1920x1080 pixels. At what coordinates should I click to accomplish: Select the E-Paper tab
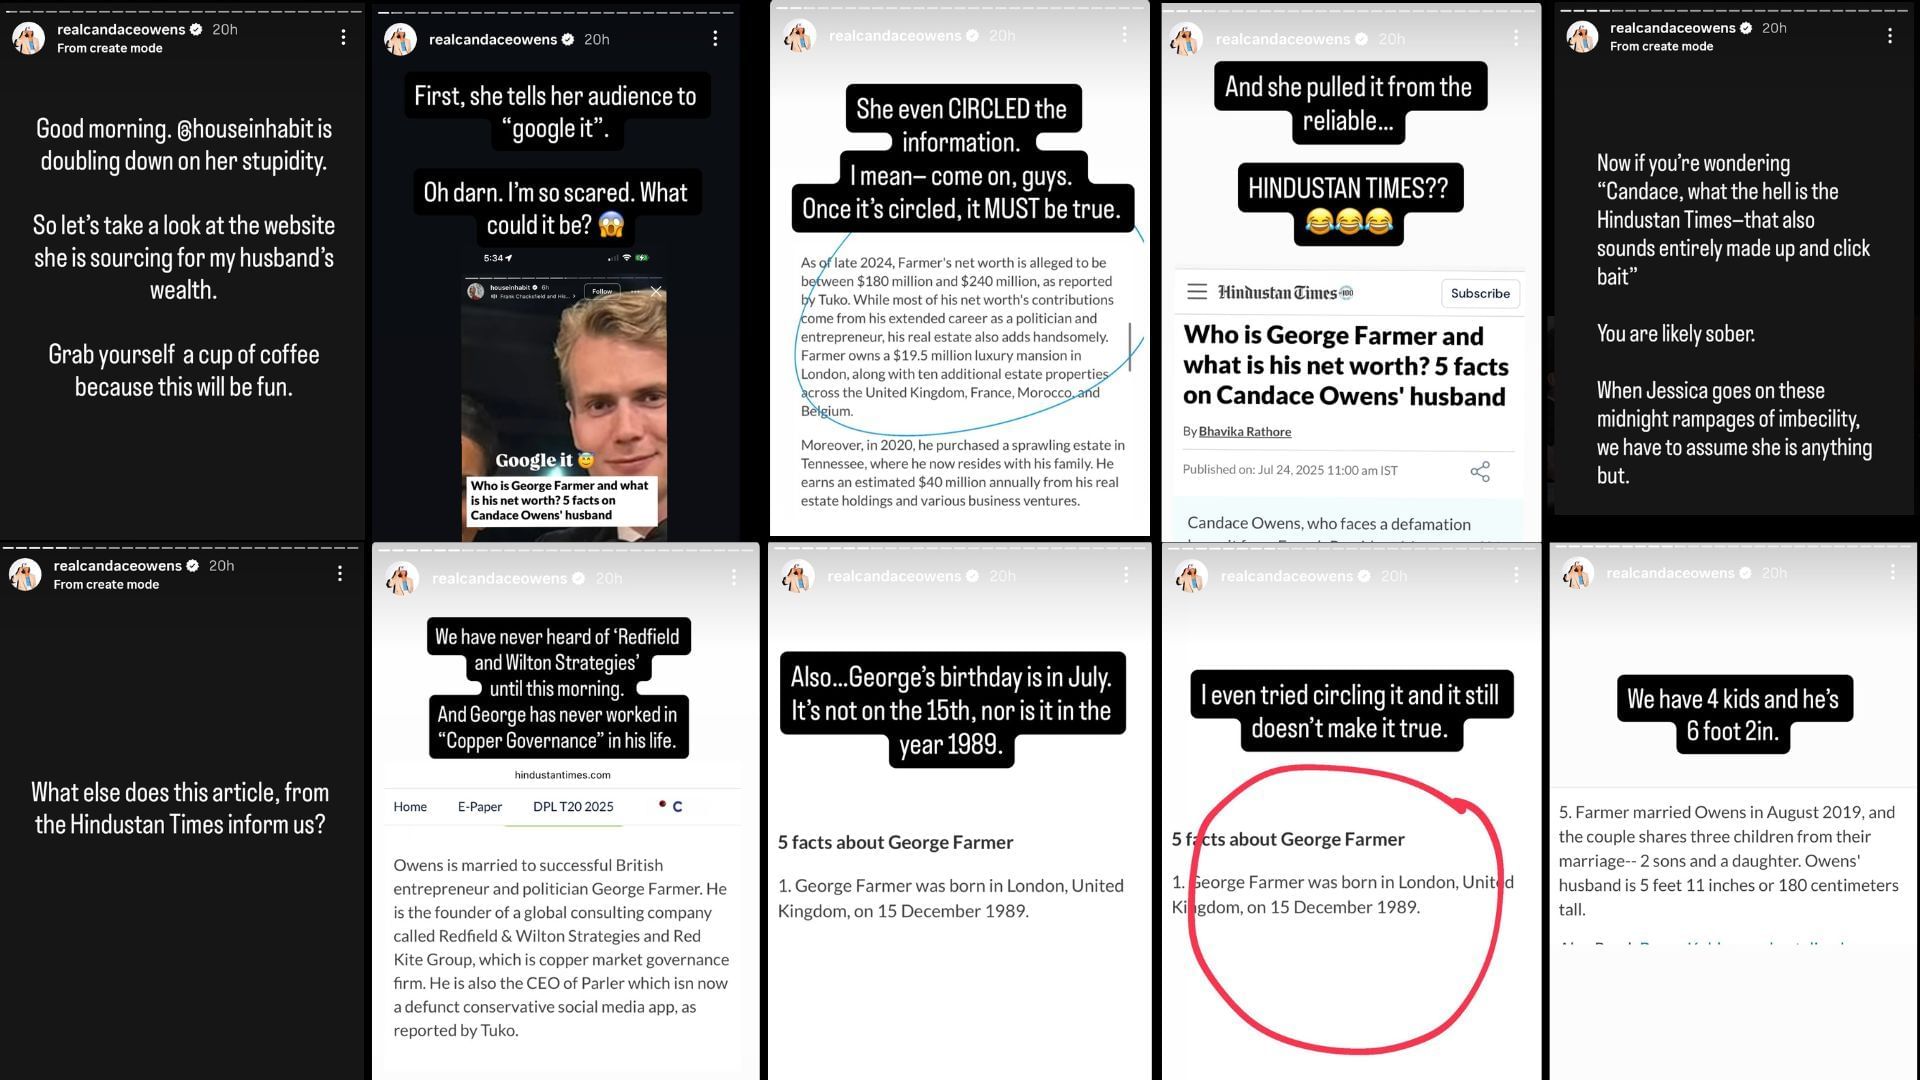(x=480, y=806)
